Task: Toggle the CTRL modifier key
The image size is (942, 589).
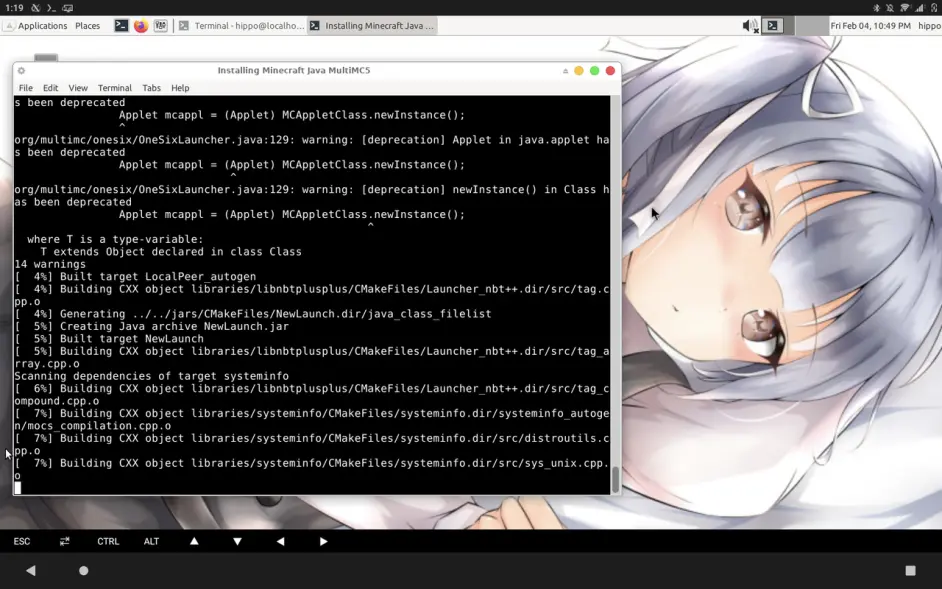Action: coord(108,542)
